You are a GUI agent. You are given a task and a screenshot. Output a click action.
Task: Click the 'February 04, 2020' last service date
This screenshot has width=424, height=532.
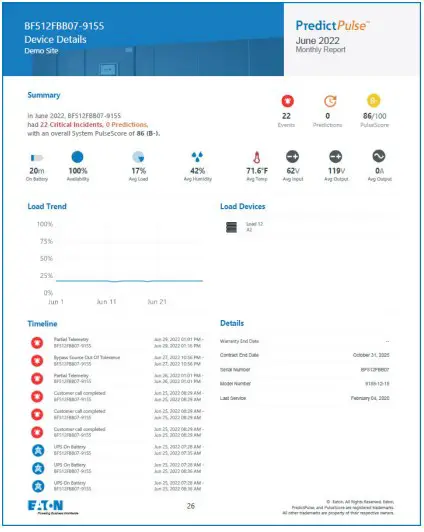370,398
